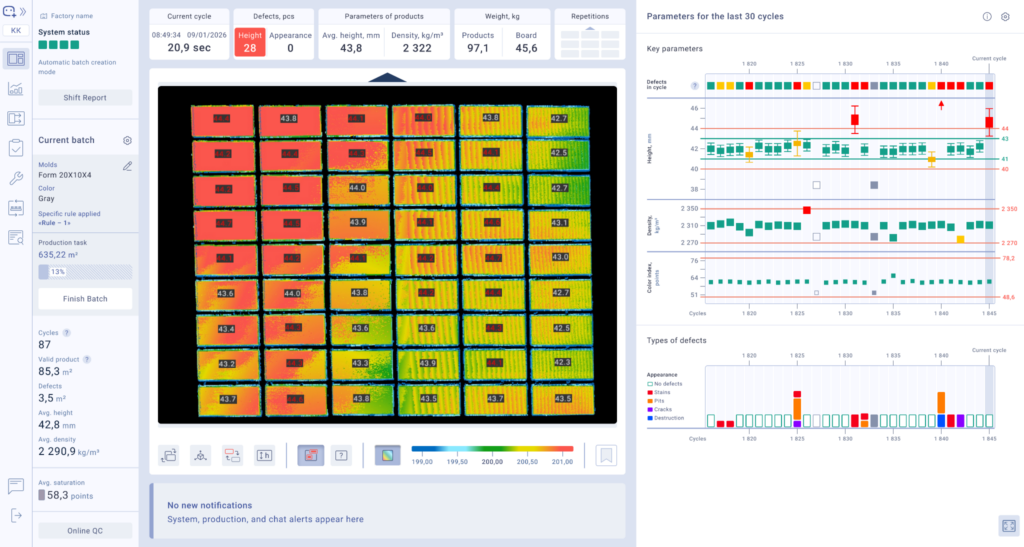The width and height of the screenshot is (1024, 547).
Task: Click the logout icon at the sidebar bottom
Action: pos(16,516)
